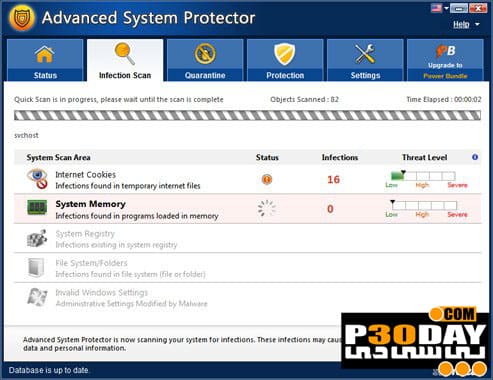
Task: Click the PB Power Bundle logo
Action: (x=445, y=51)
